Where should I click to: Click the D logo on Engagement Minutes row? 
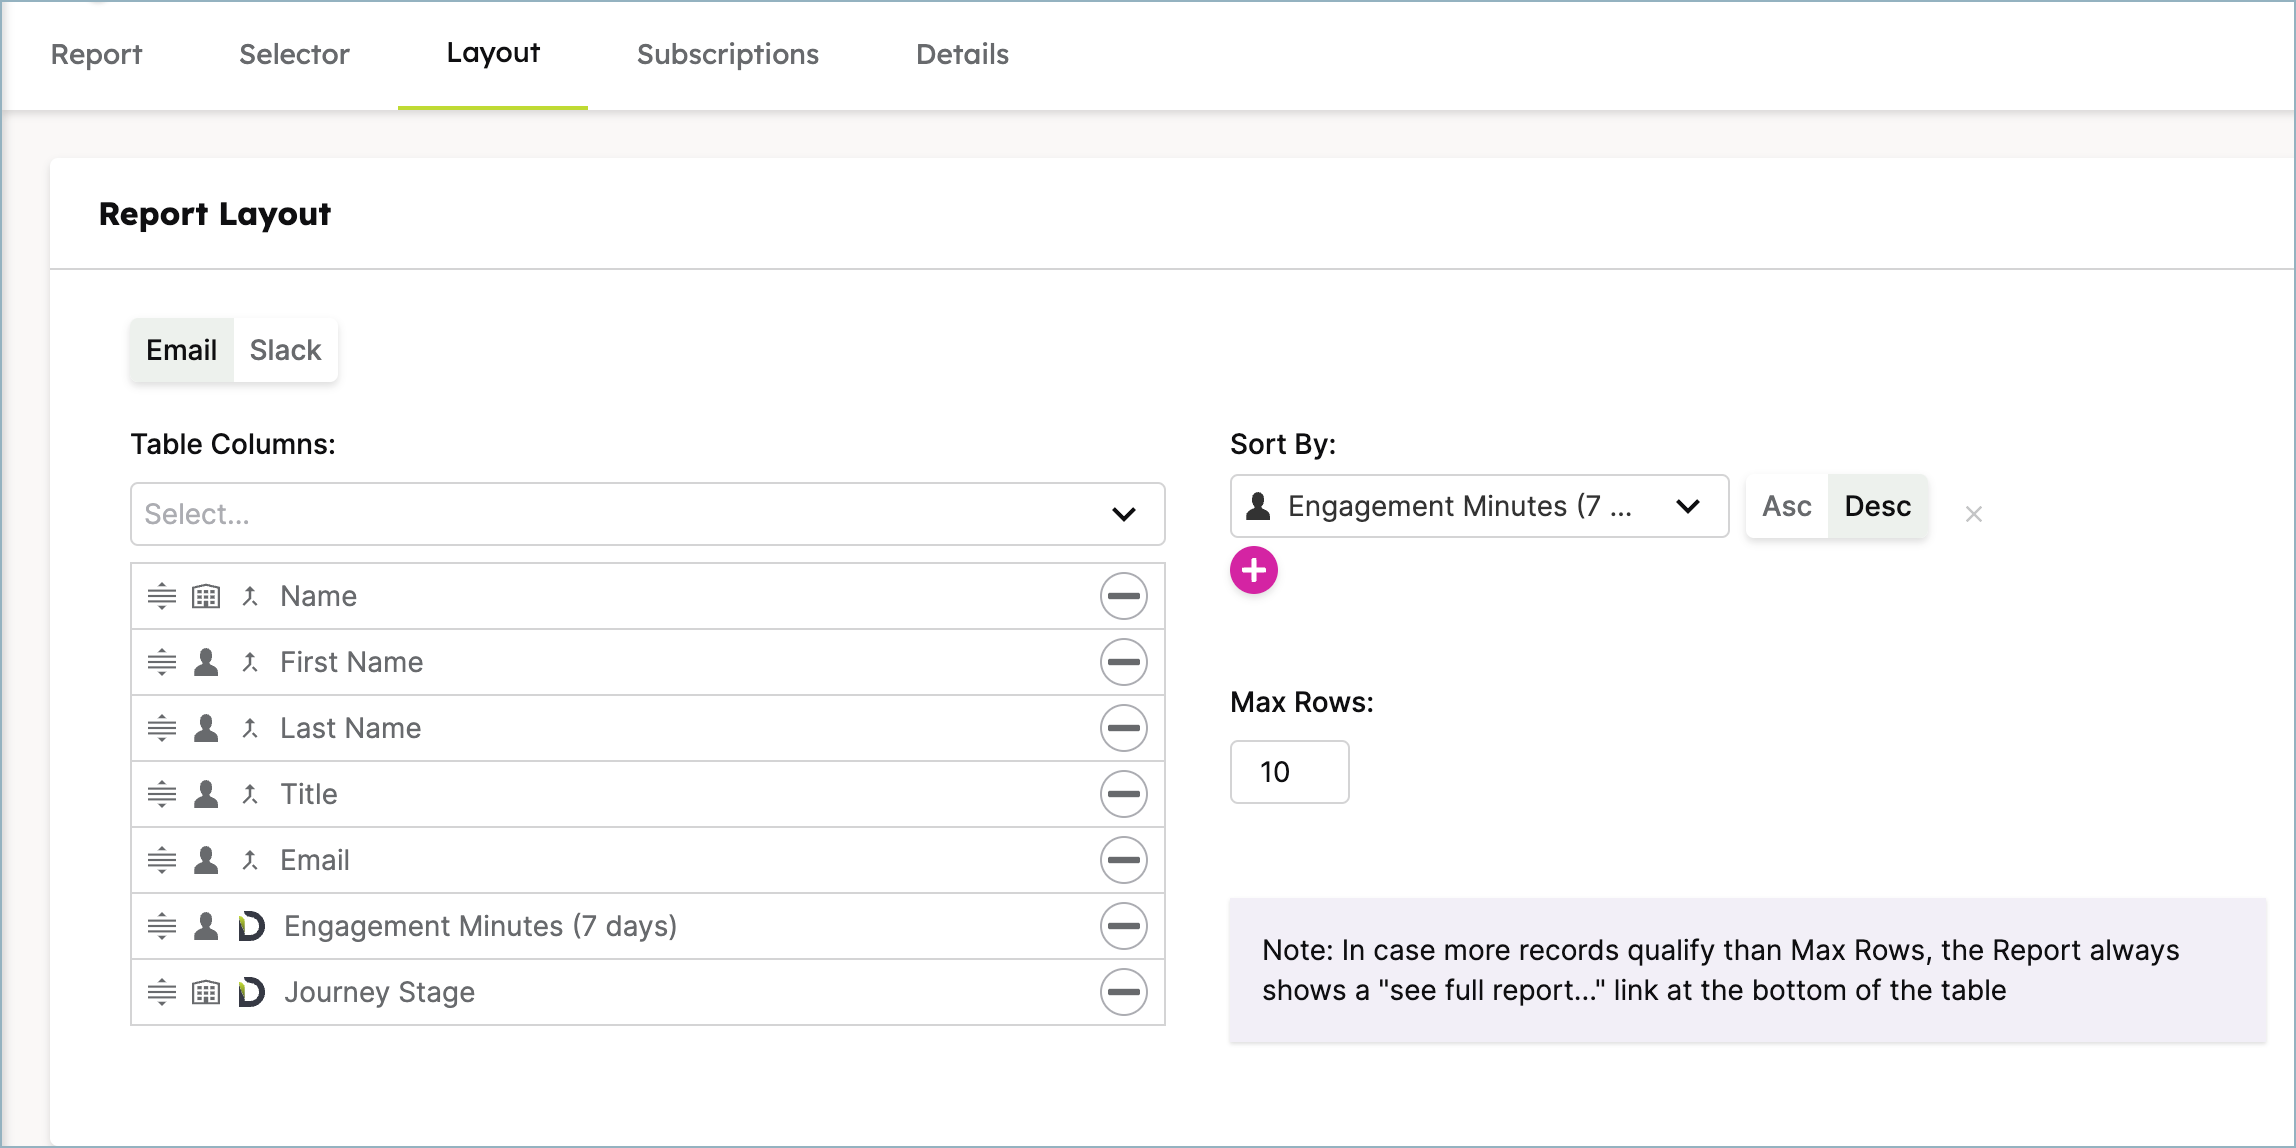pos(252,926)
